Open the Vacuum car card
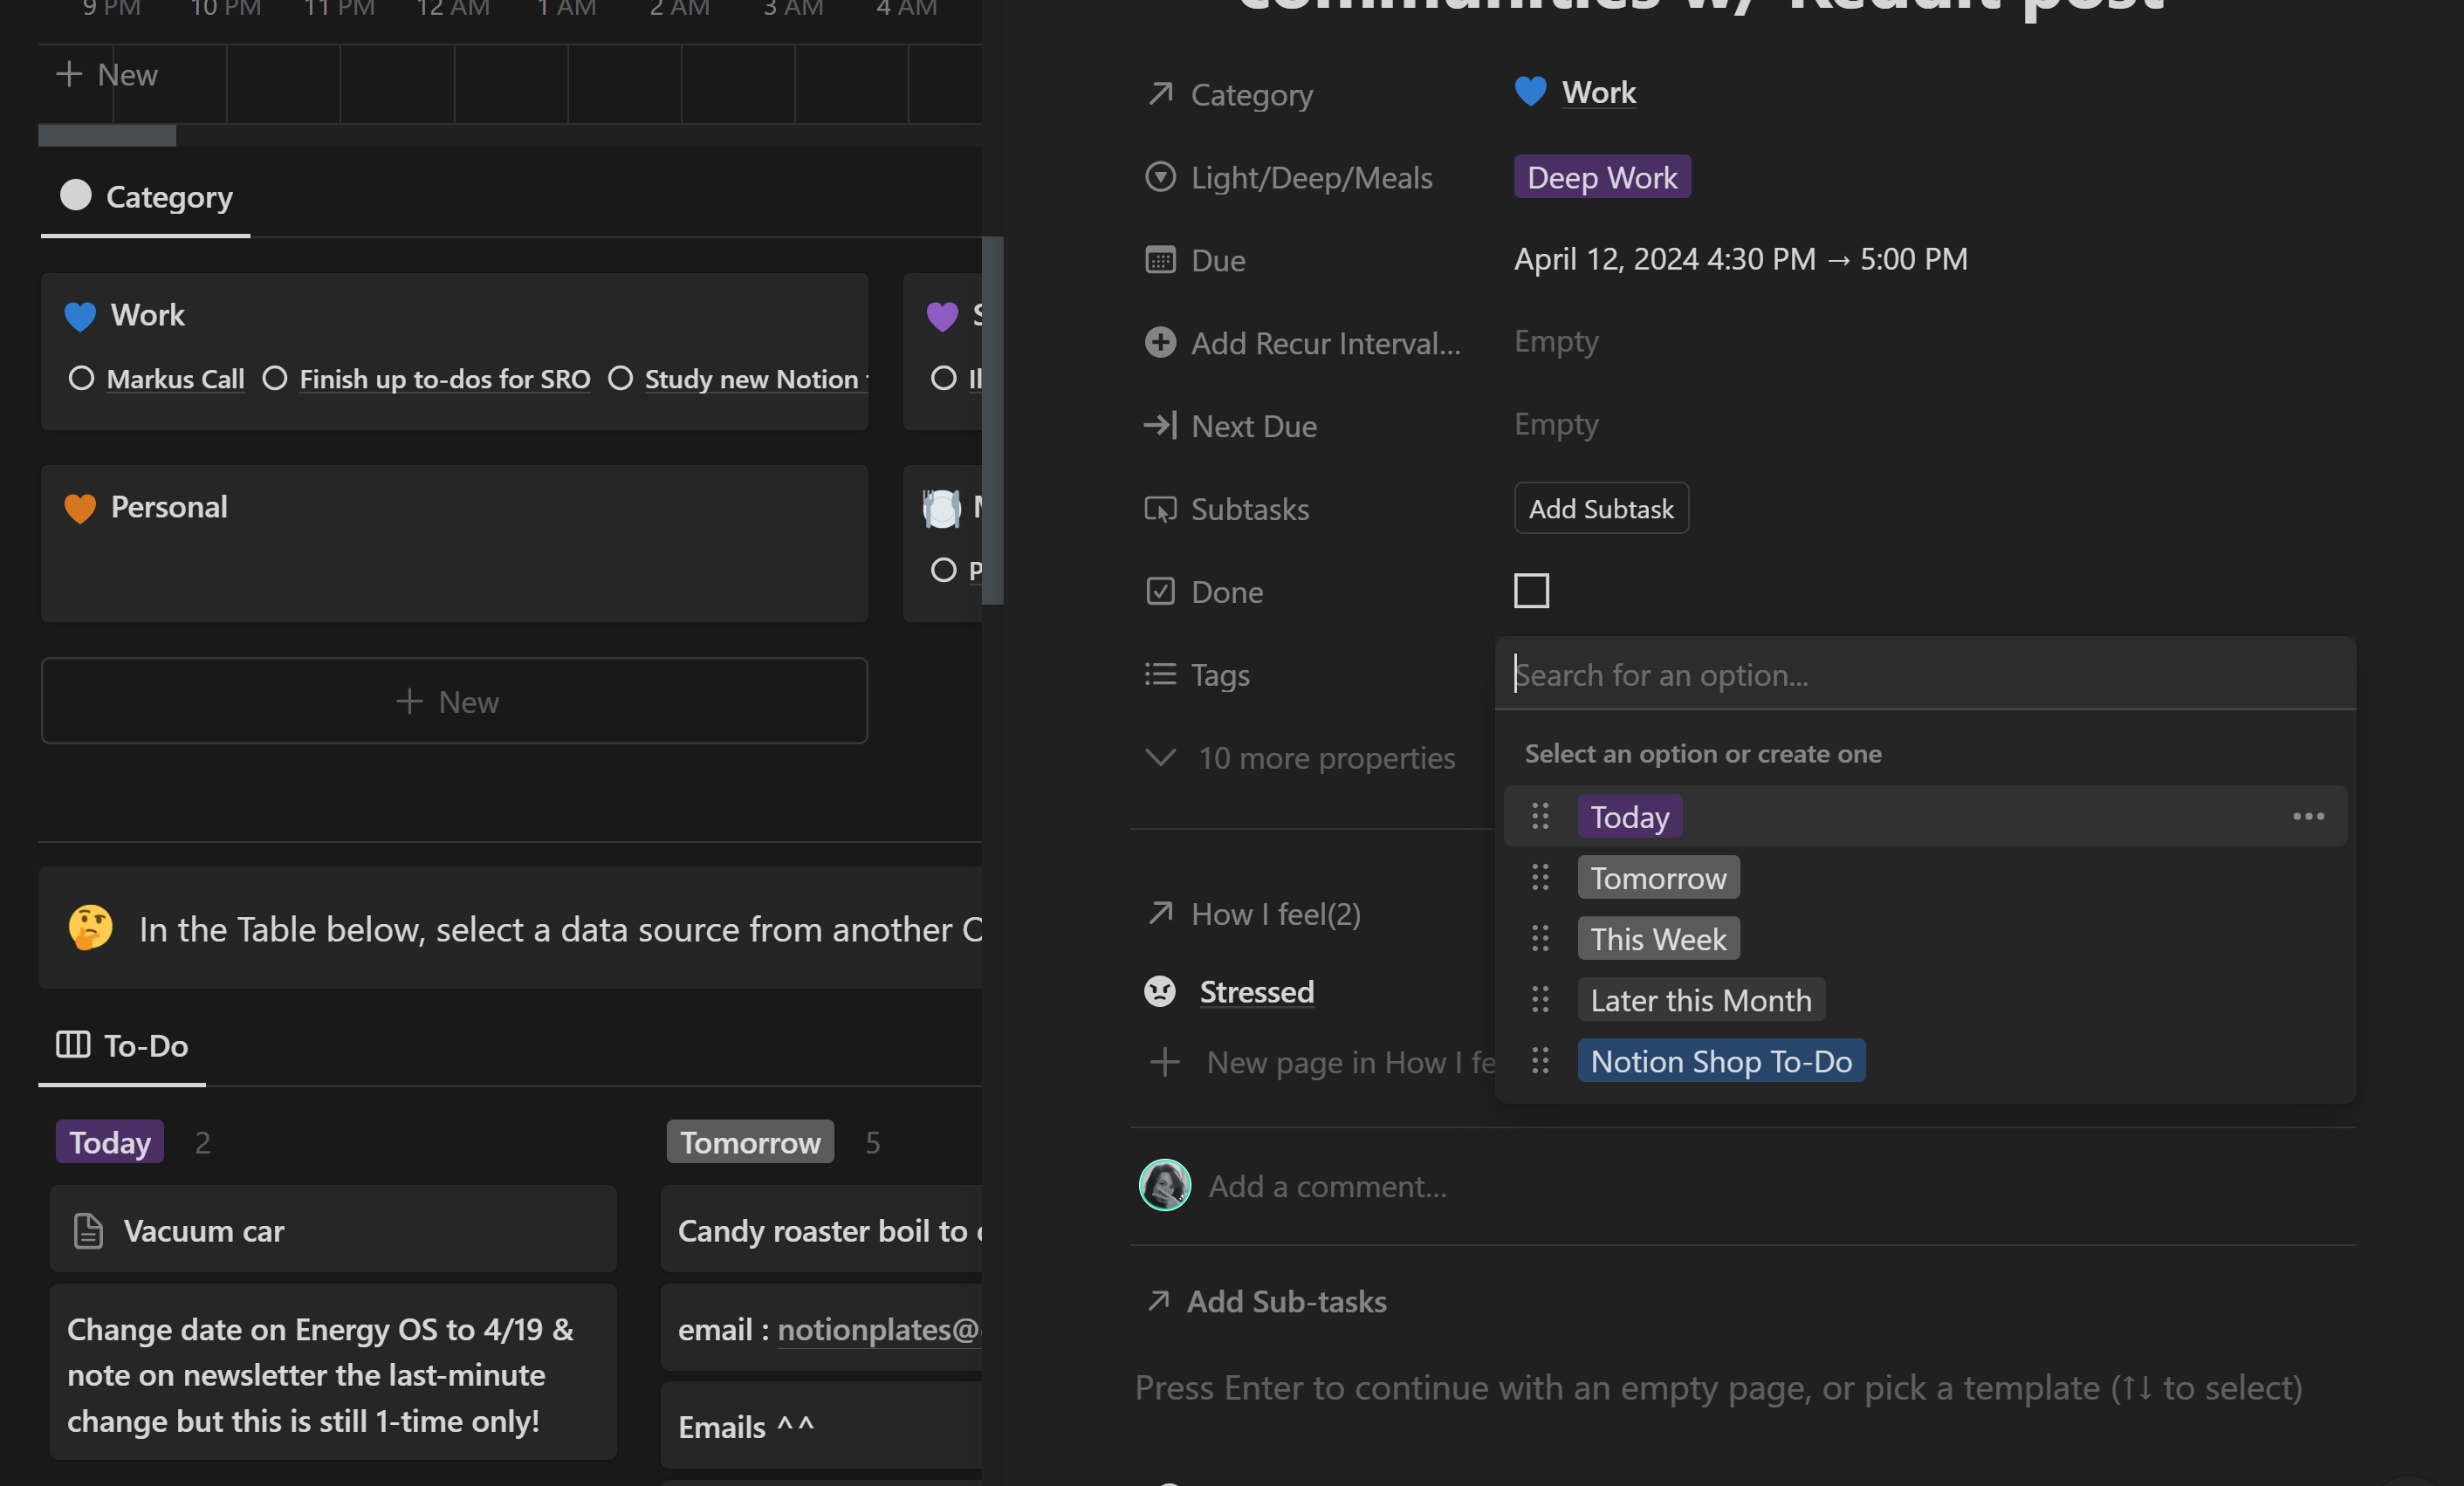The height and width of the screenshot is (1486, 2464). click(333, 1230)
